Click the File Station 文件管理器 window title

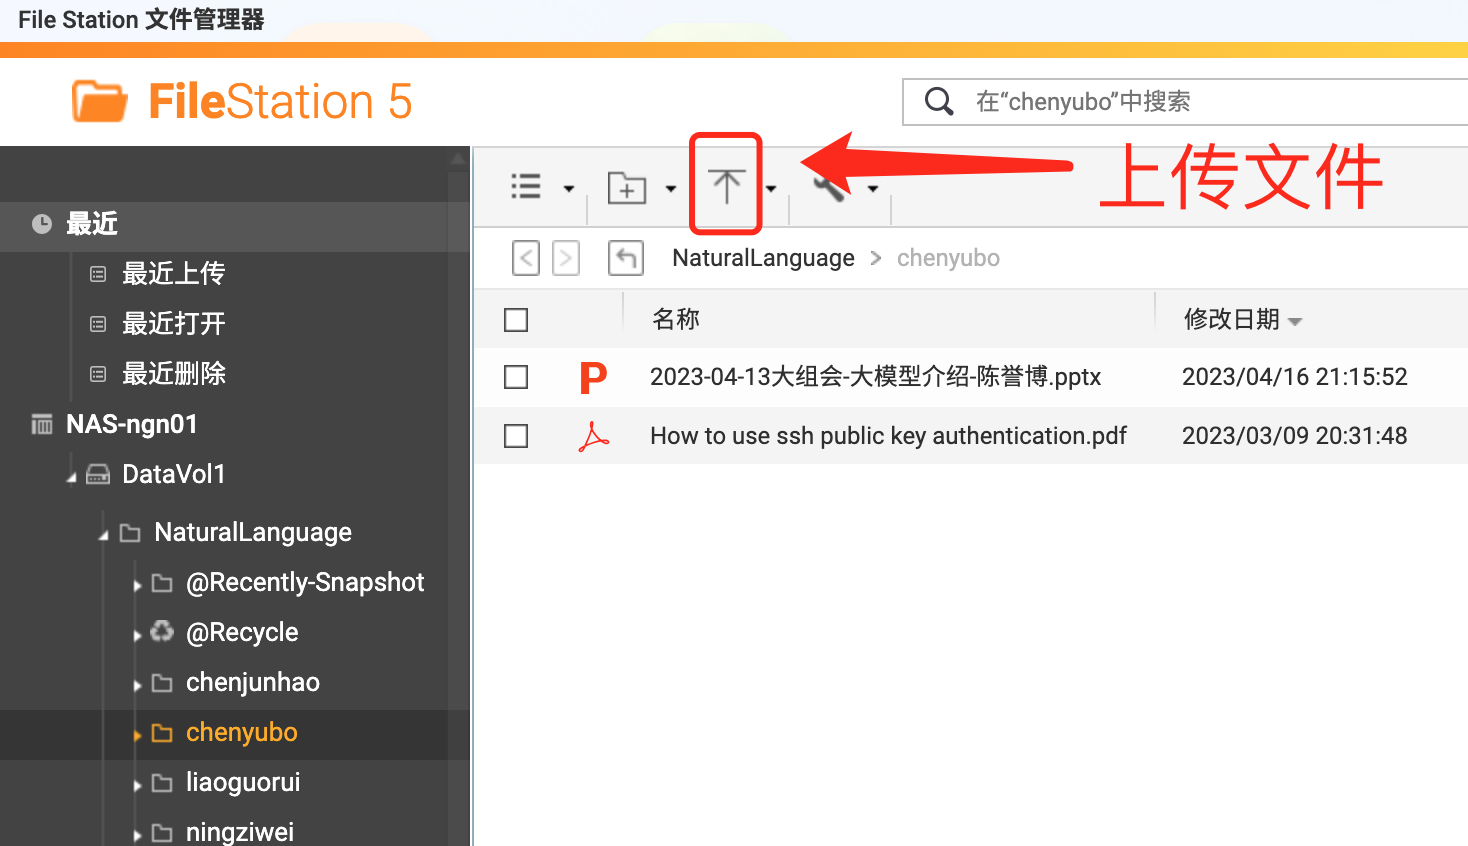coord(141,20)
